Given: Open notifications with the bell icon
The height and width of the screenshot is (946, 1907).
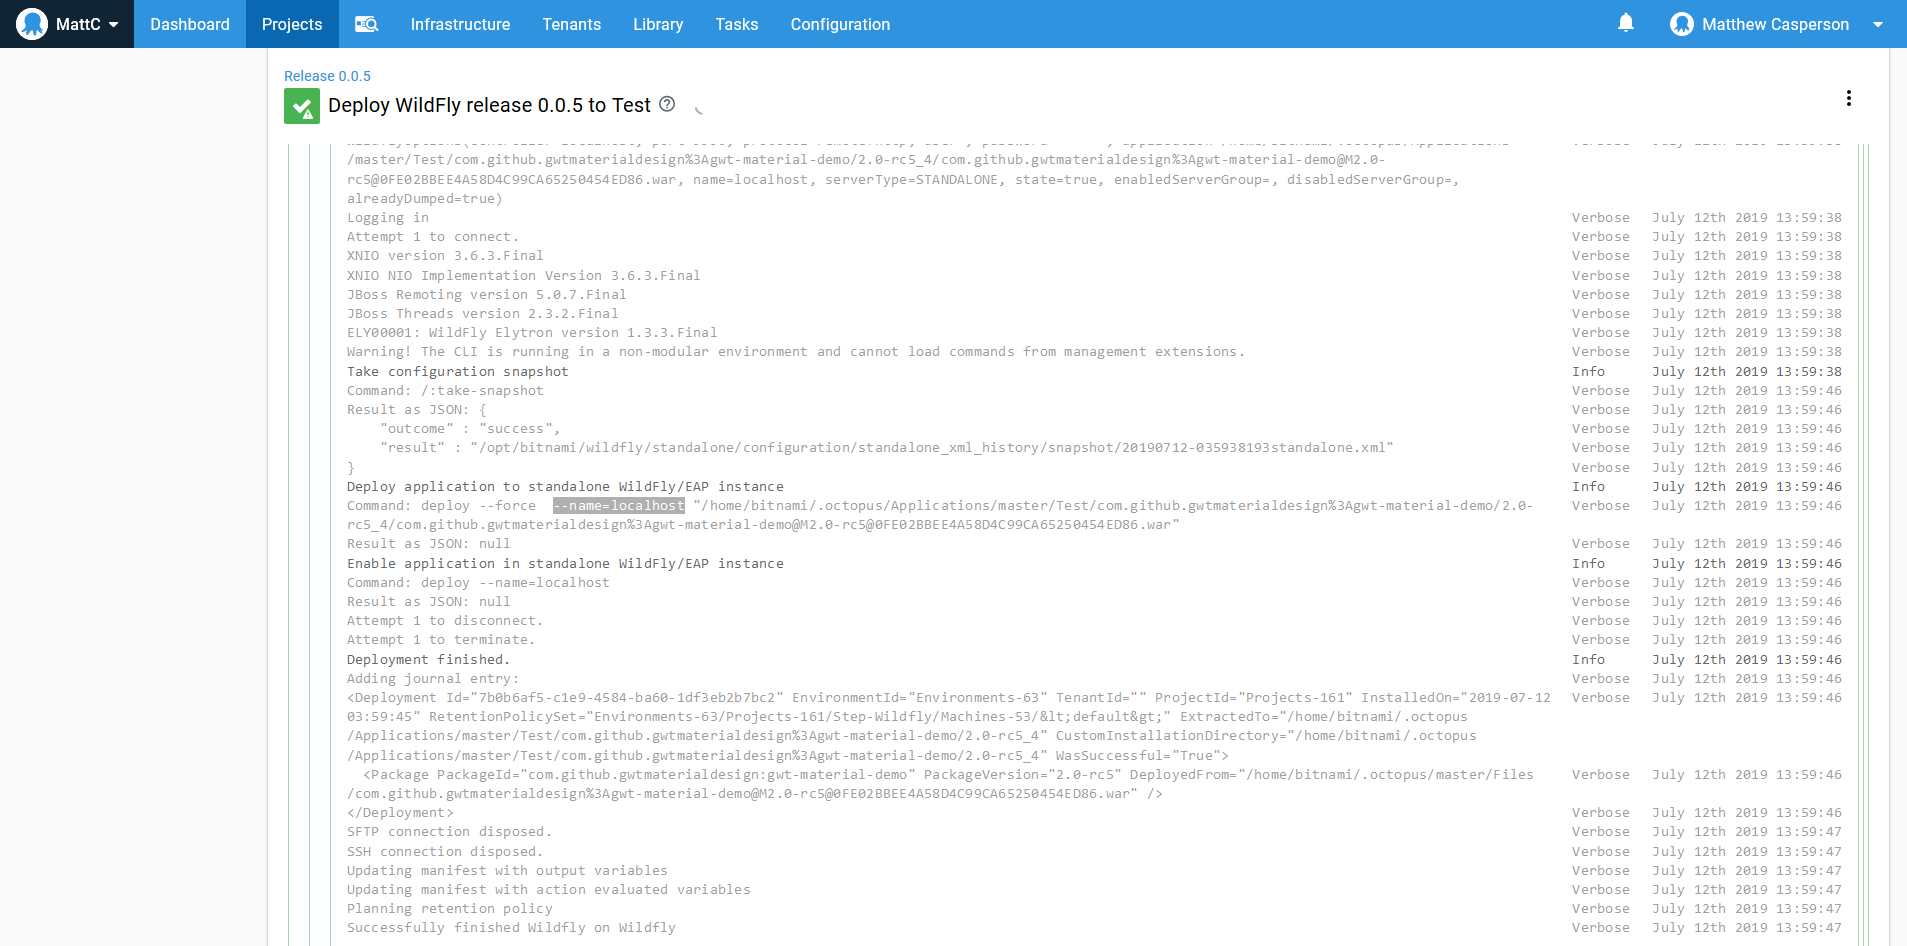Looking at the screenshot, I should 1623,23.
